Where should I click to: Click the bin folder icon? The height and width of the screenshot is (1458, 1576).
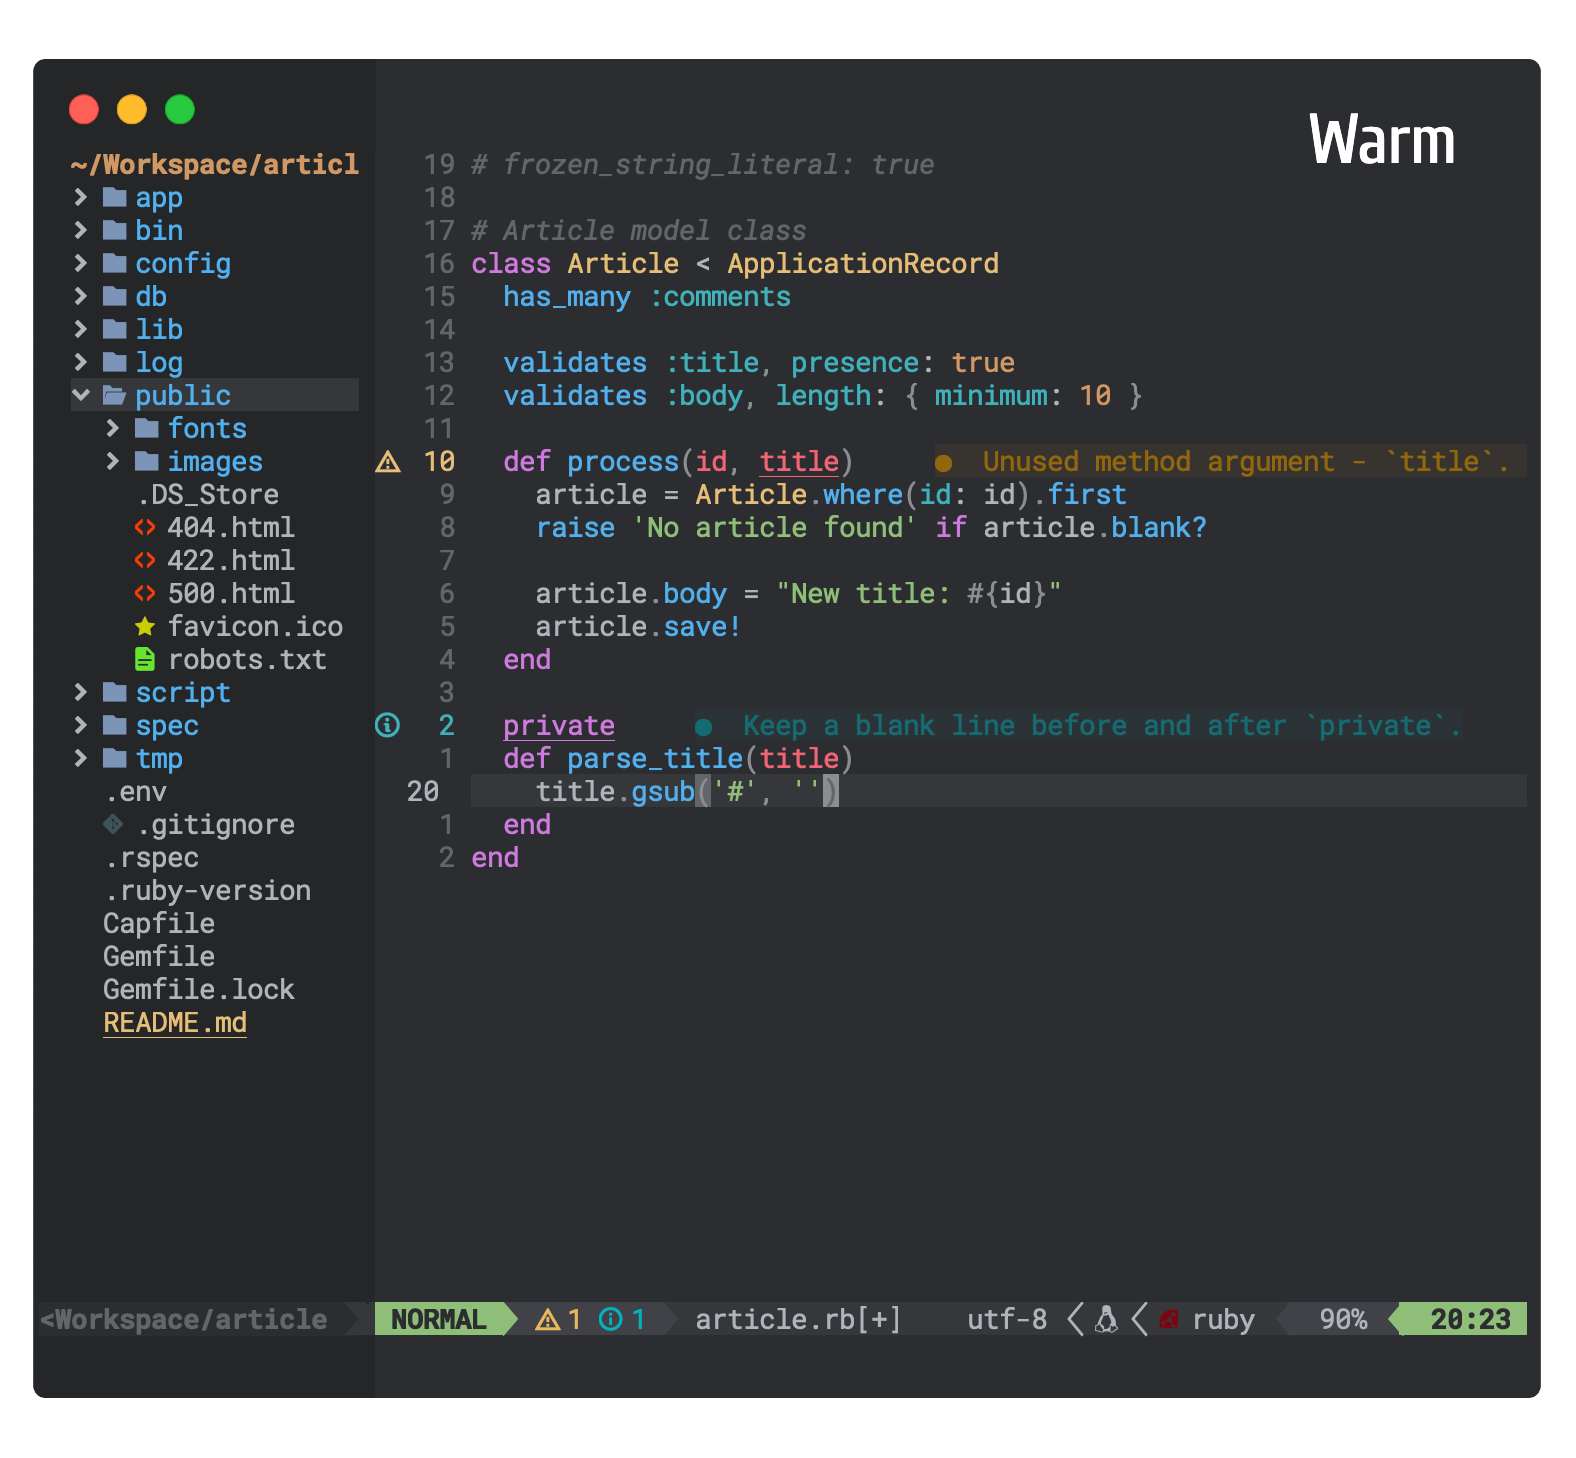115,230
